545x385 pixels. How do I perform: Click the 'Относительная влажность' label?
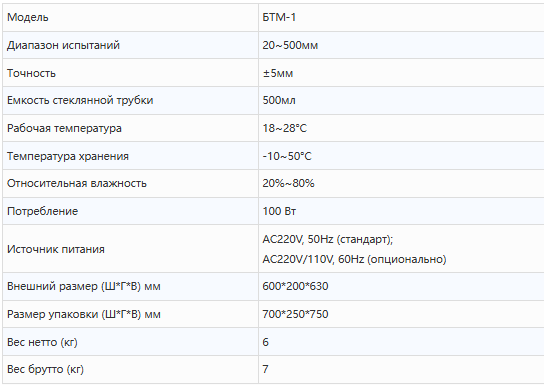point(77,183)
